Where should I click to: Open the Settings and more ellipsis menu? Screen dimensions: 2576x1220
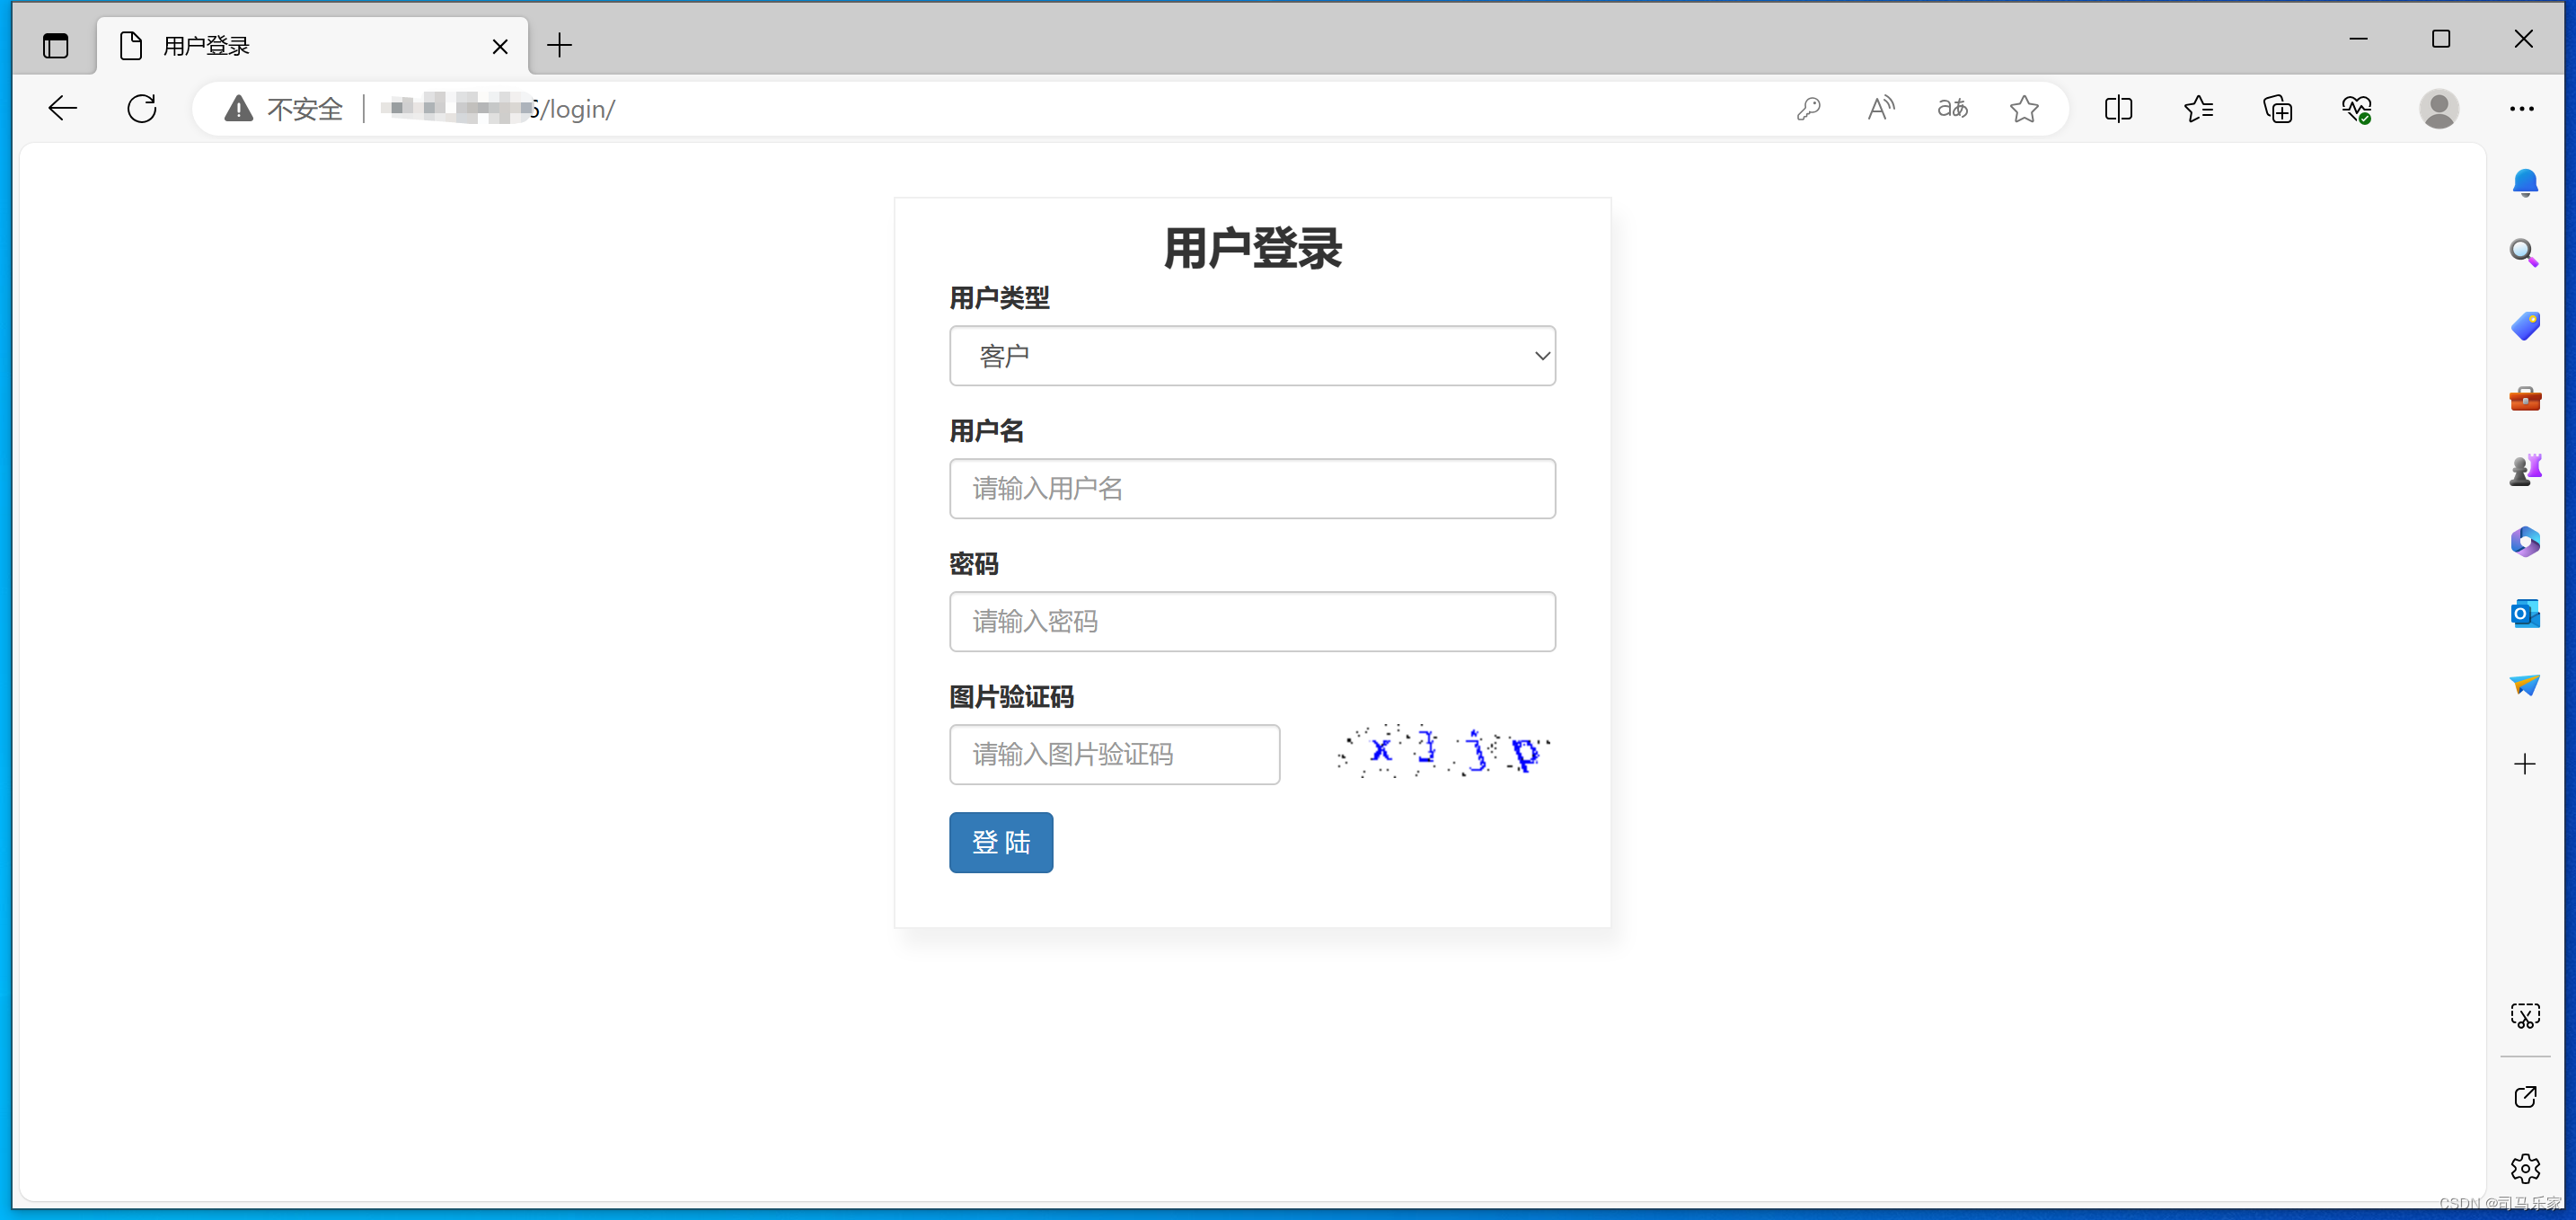click(x=2521, y=108)
